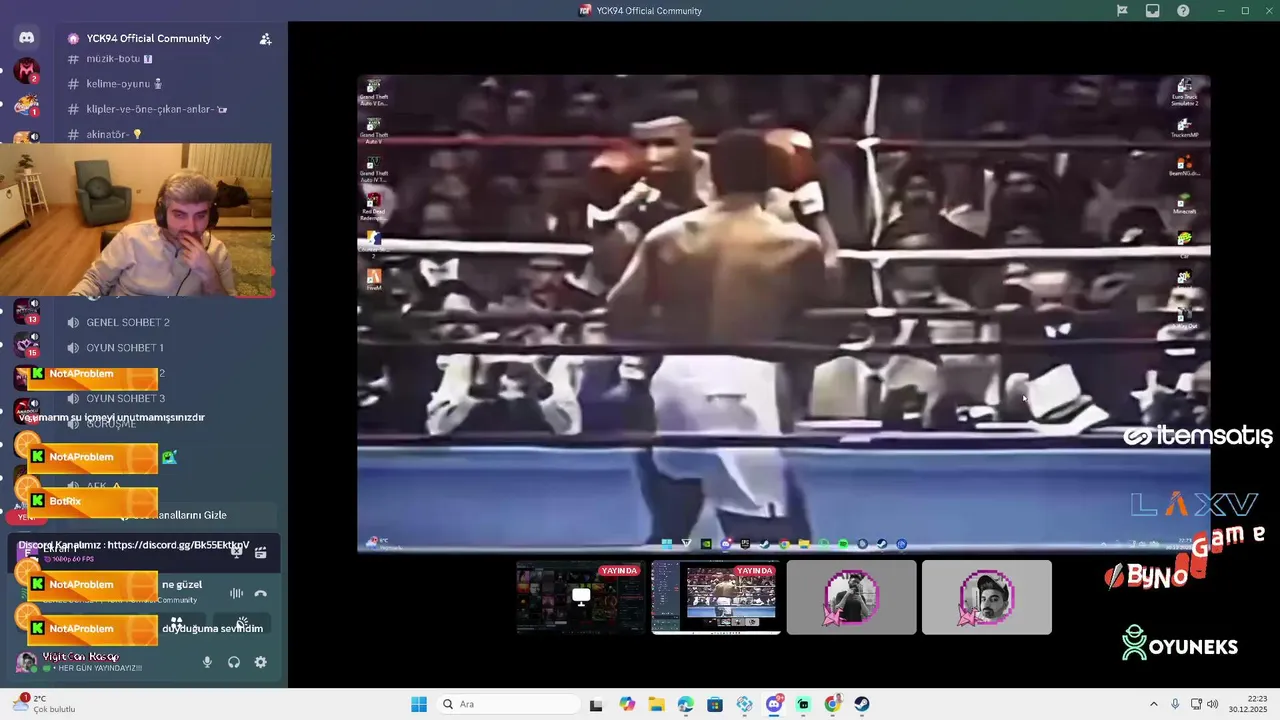
Task: Open Microsoft Store from the taskbar
Action: tap(715, 704)
